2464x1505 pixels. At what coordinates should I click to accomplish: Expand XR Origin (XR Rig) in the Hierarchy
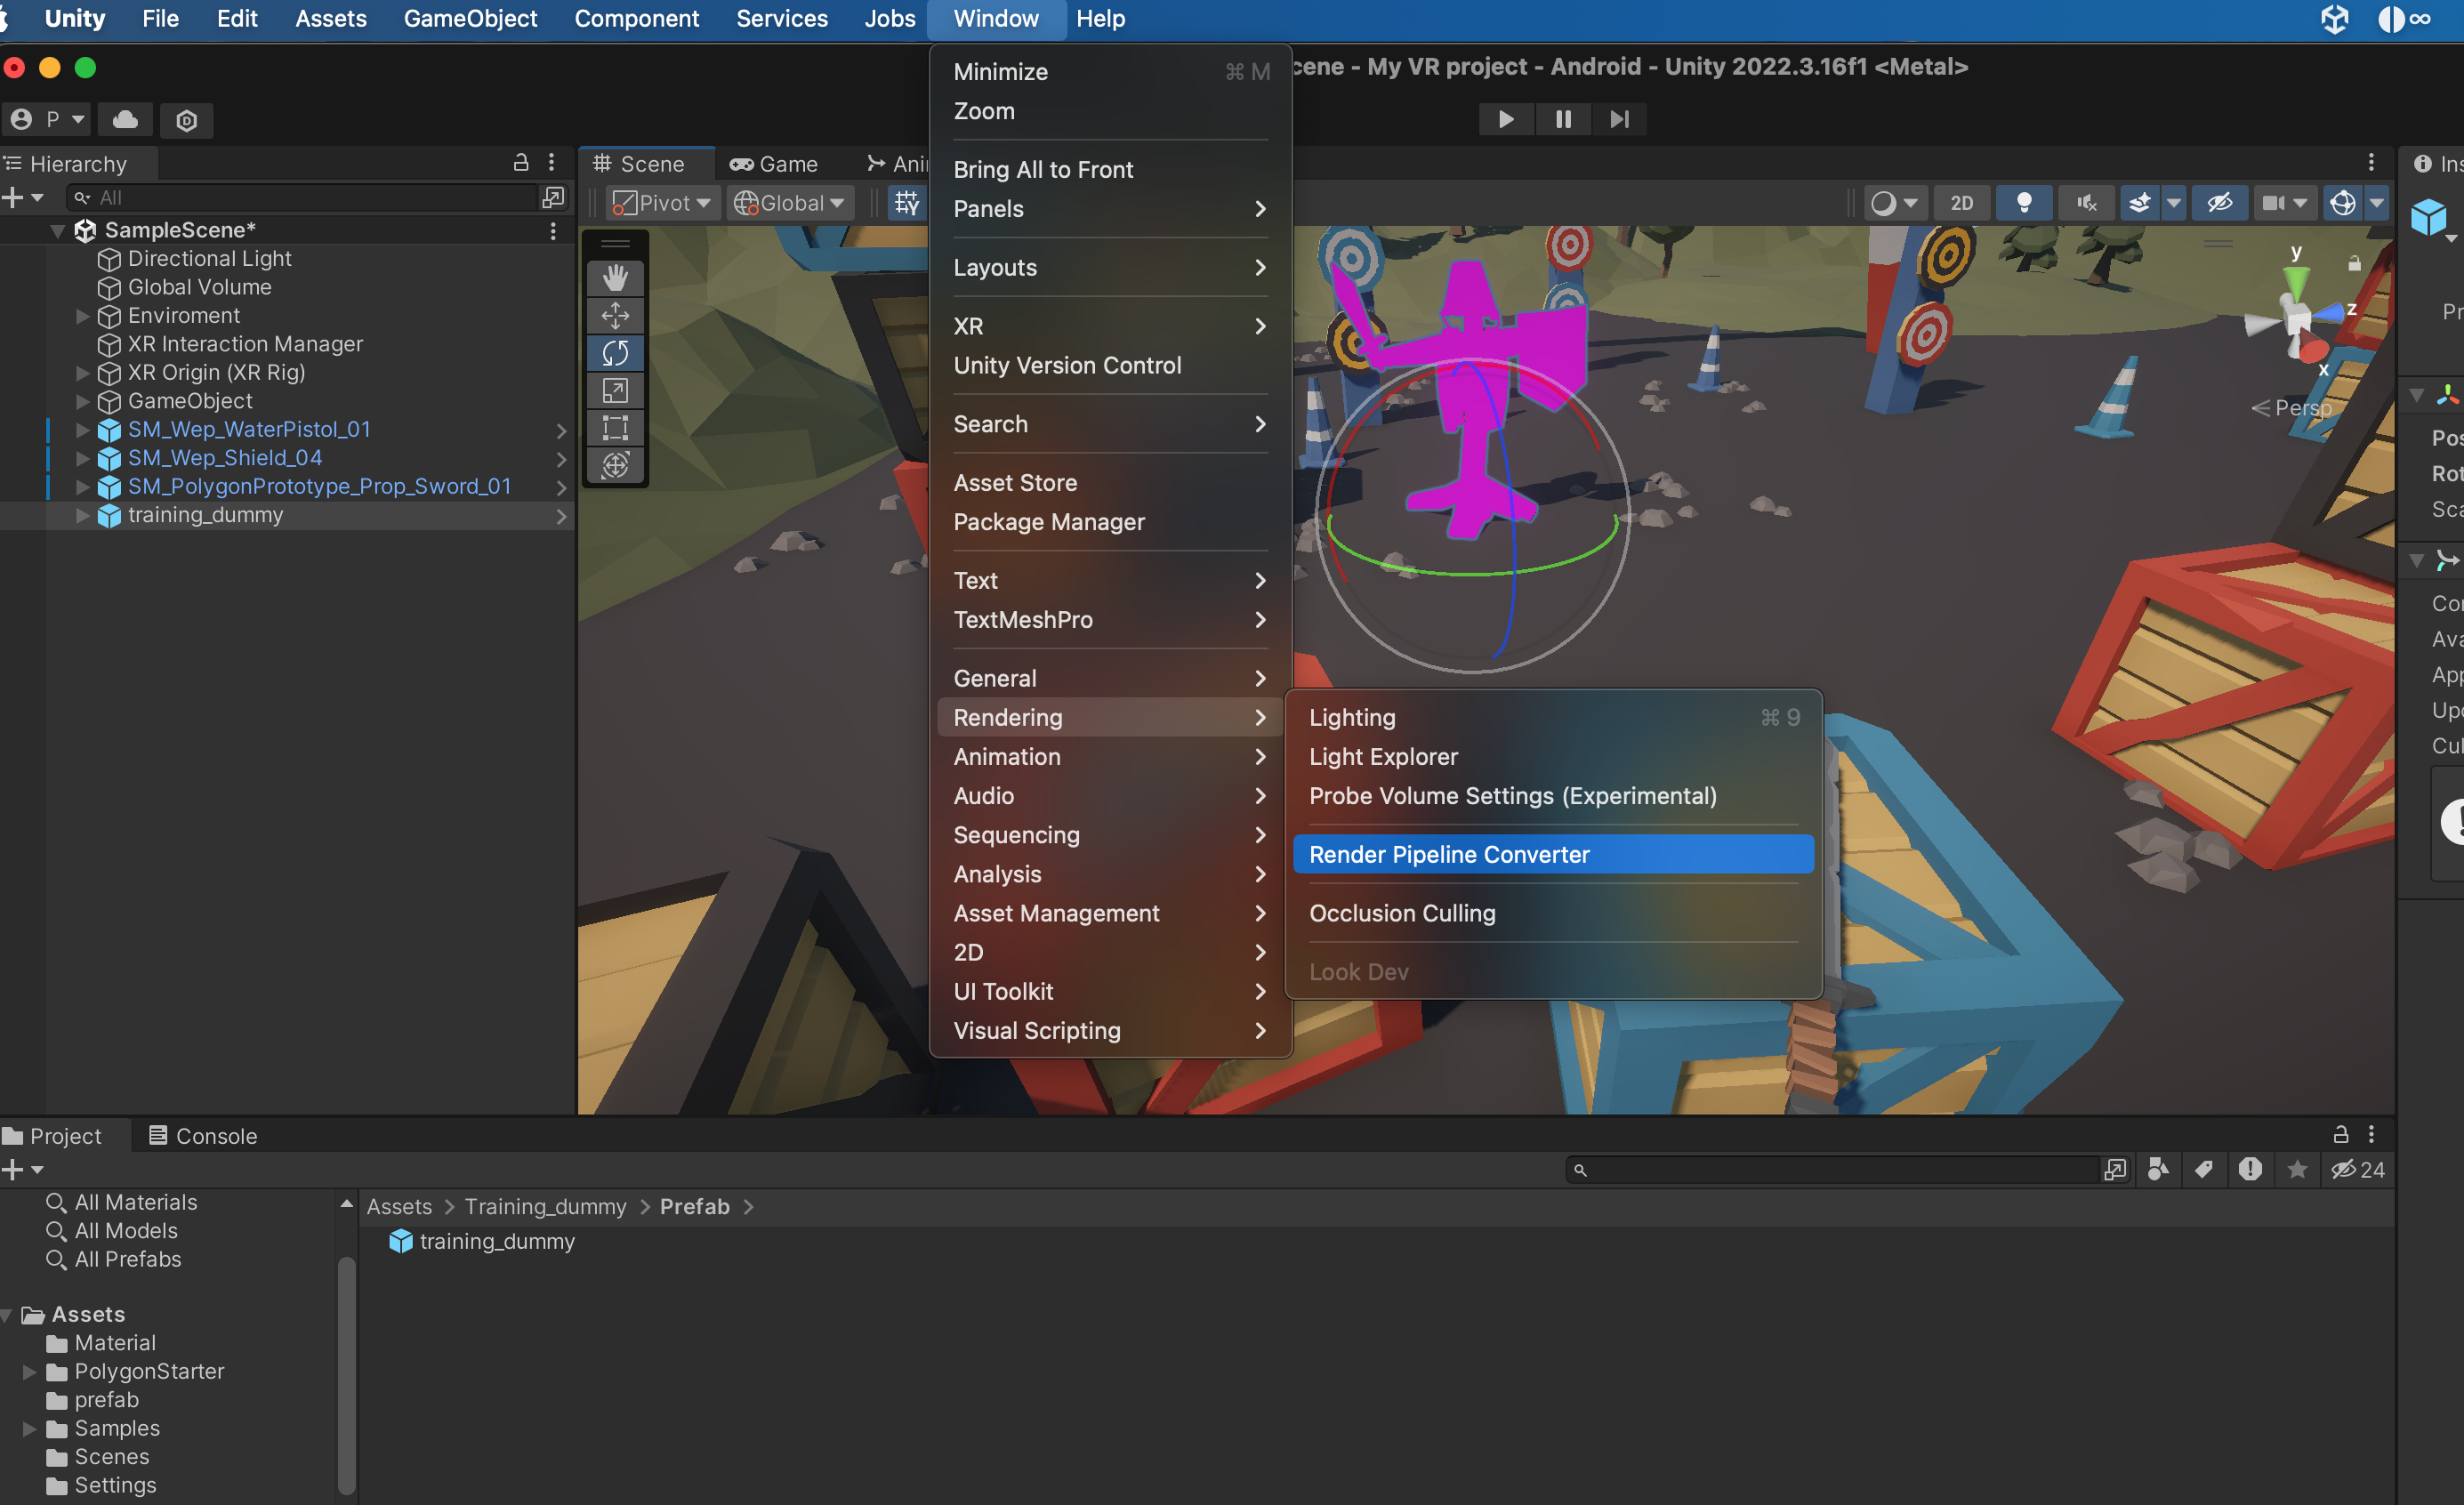pyautogui.click(x=83, y=373)
